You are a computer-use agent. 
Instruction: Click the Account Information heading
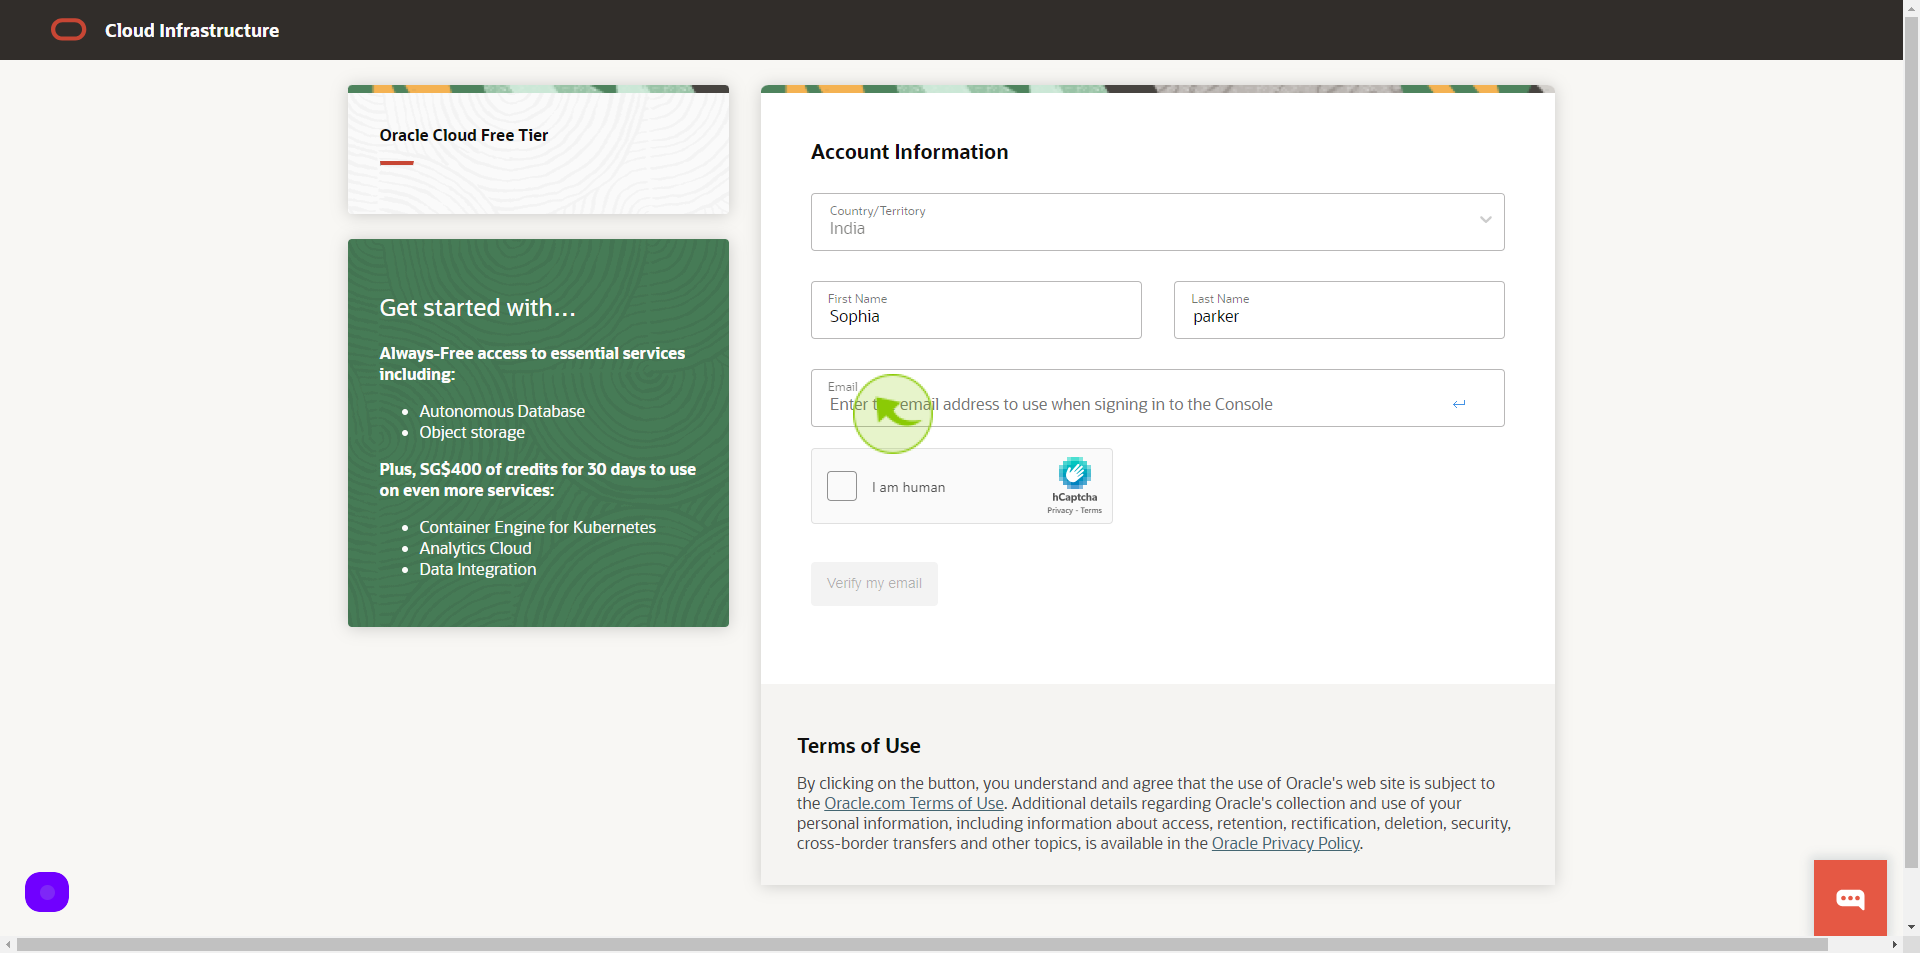(909, 152)
